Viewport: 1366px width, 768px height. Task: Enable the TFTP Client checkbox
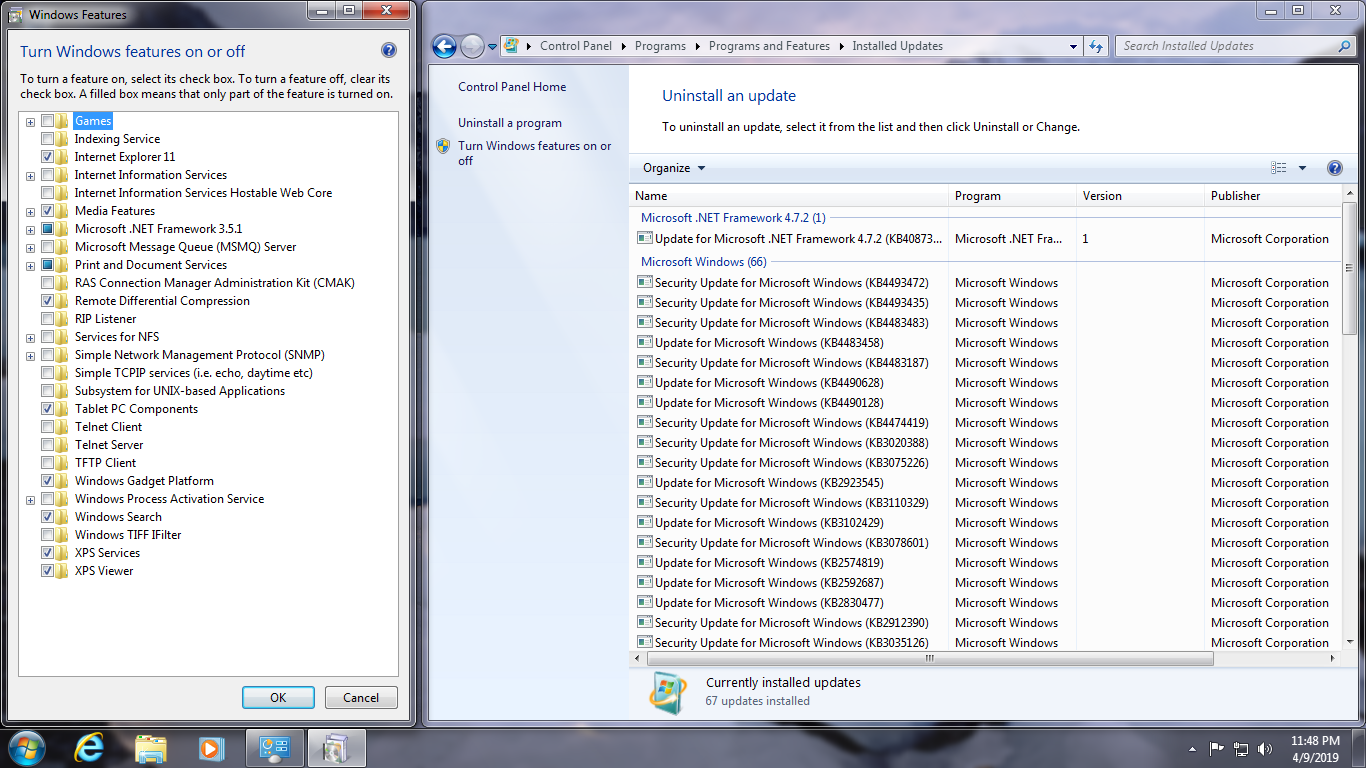47,463
